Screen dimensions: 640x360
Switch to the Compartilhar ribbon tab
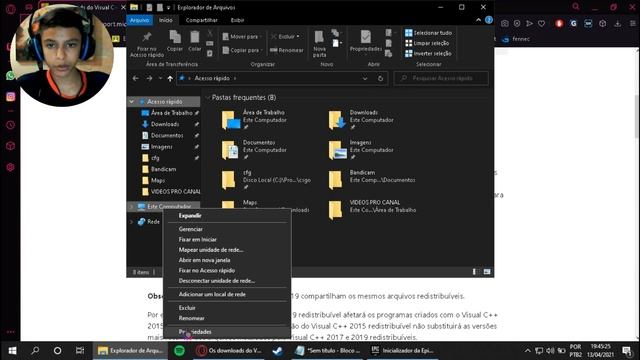[x=202, y=20]
